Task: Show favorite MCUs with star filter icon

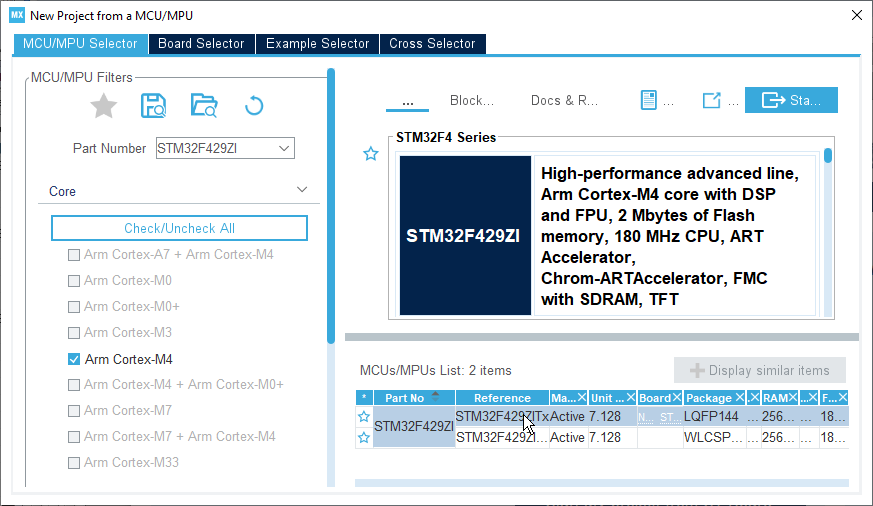Action: [104, 105]
